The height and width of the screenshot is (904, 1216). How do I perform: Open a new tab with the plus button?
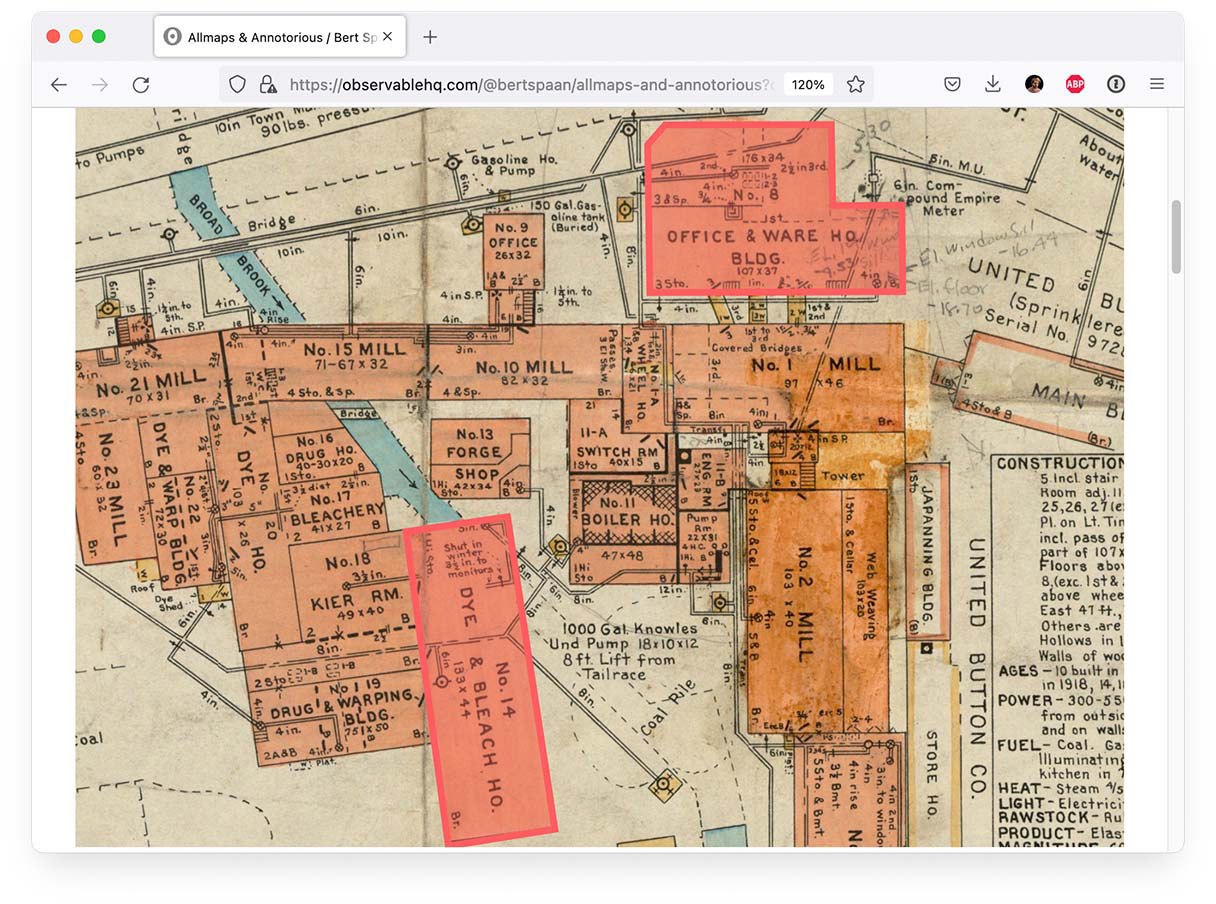coord(430,37)
